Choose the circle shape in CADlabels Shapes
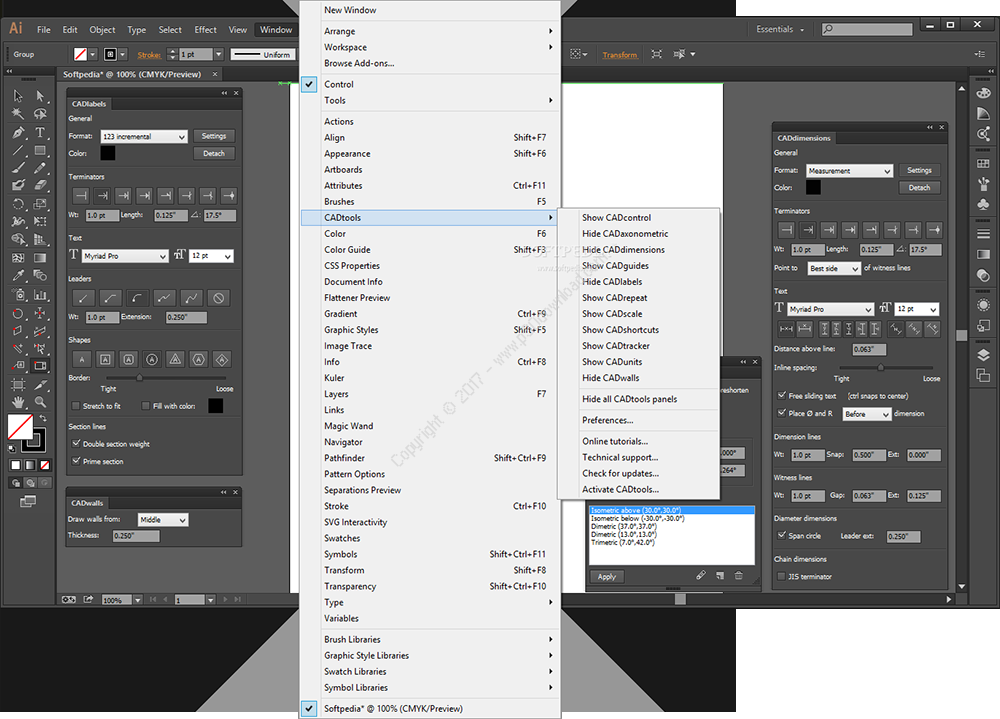Viewport: 1000px width, 719px height. click(152, 360)
